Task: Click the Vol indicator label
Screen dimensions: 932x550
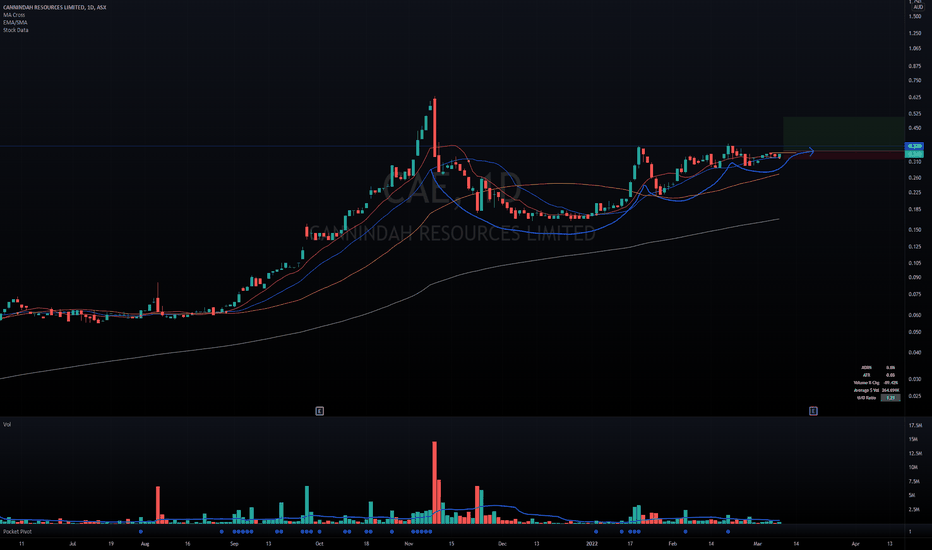Action: (x=7, y=425)
